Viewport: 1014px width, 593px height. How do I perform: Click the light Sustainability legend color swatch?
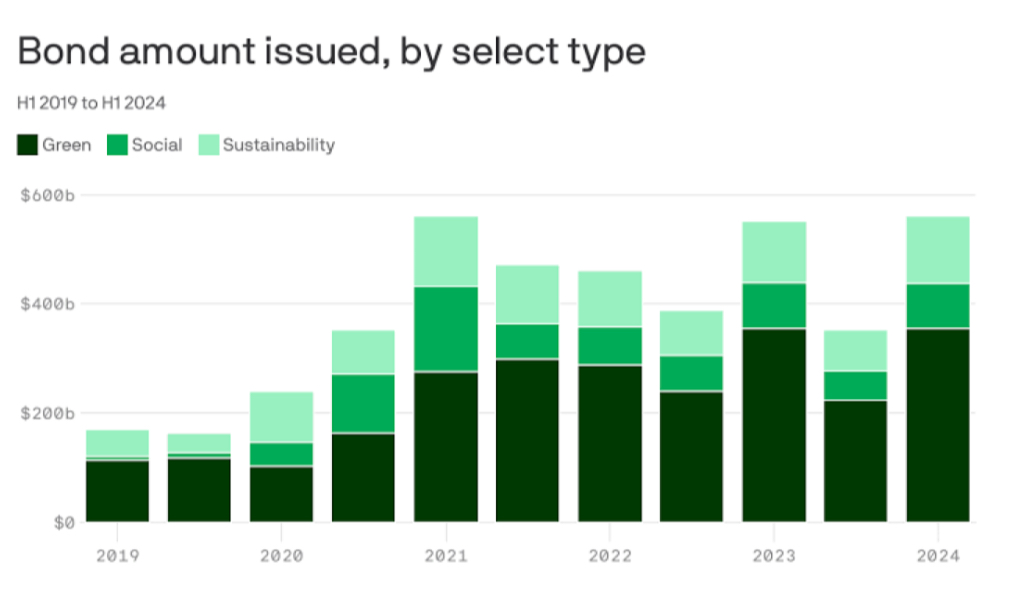point(209,145)
